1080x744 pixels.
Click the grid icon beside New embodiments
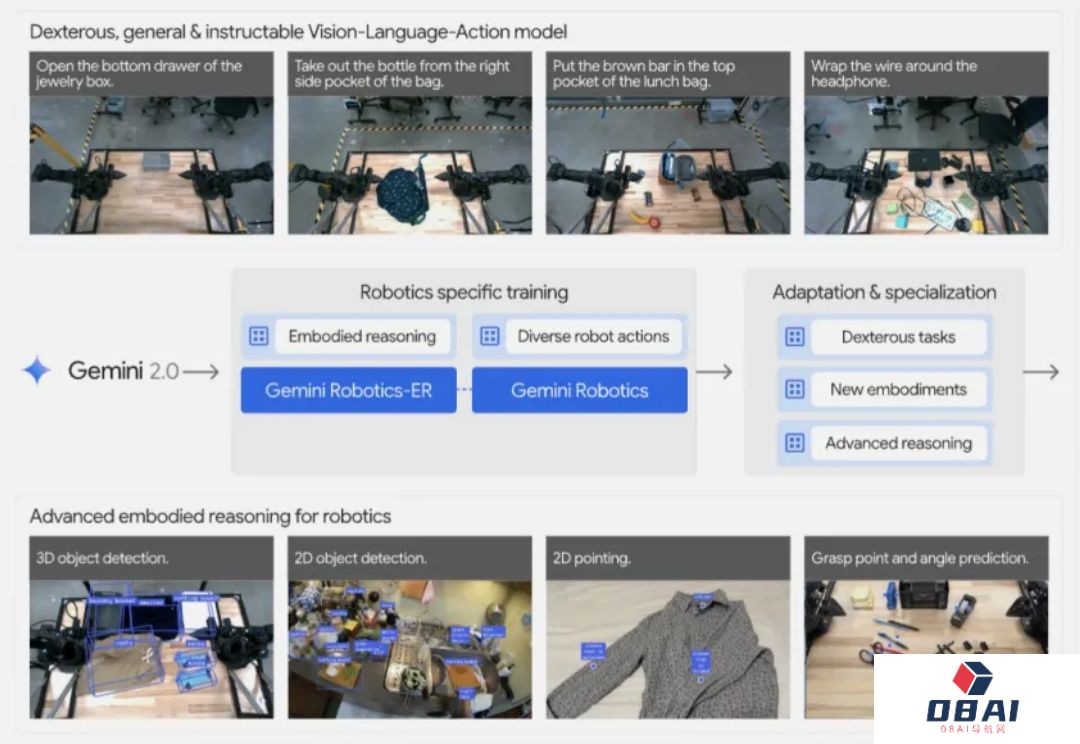pos(795,389)
